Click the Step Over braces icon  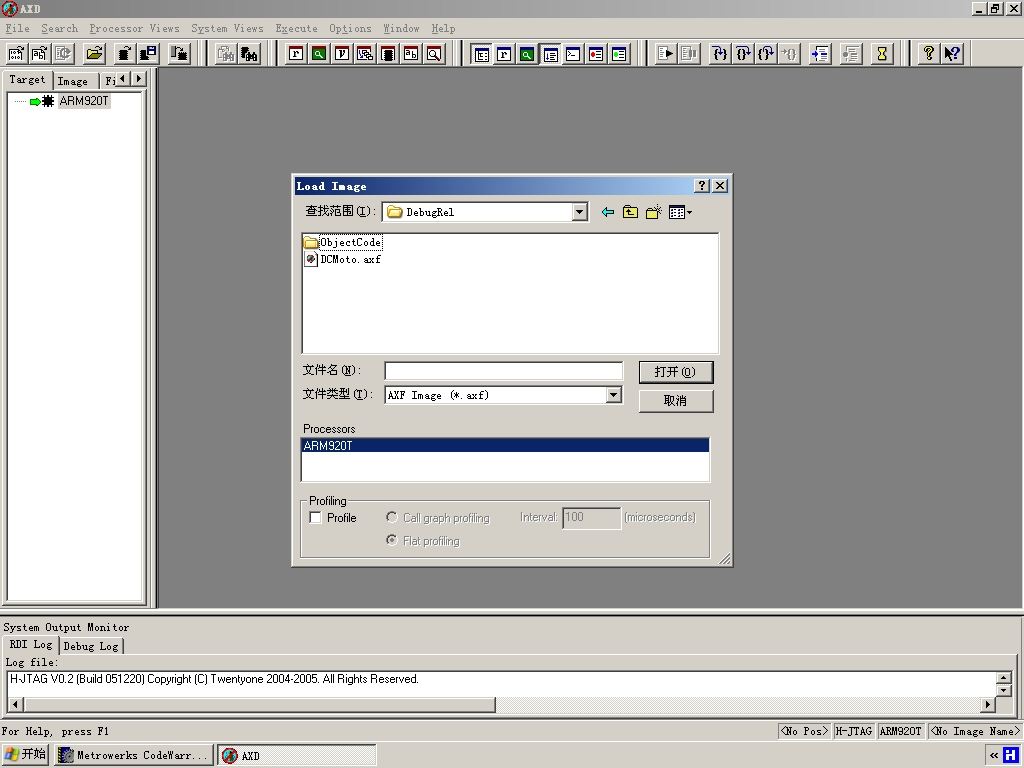pos(743,54)
